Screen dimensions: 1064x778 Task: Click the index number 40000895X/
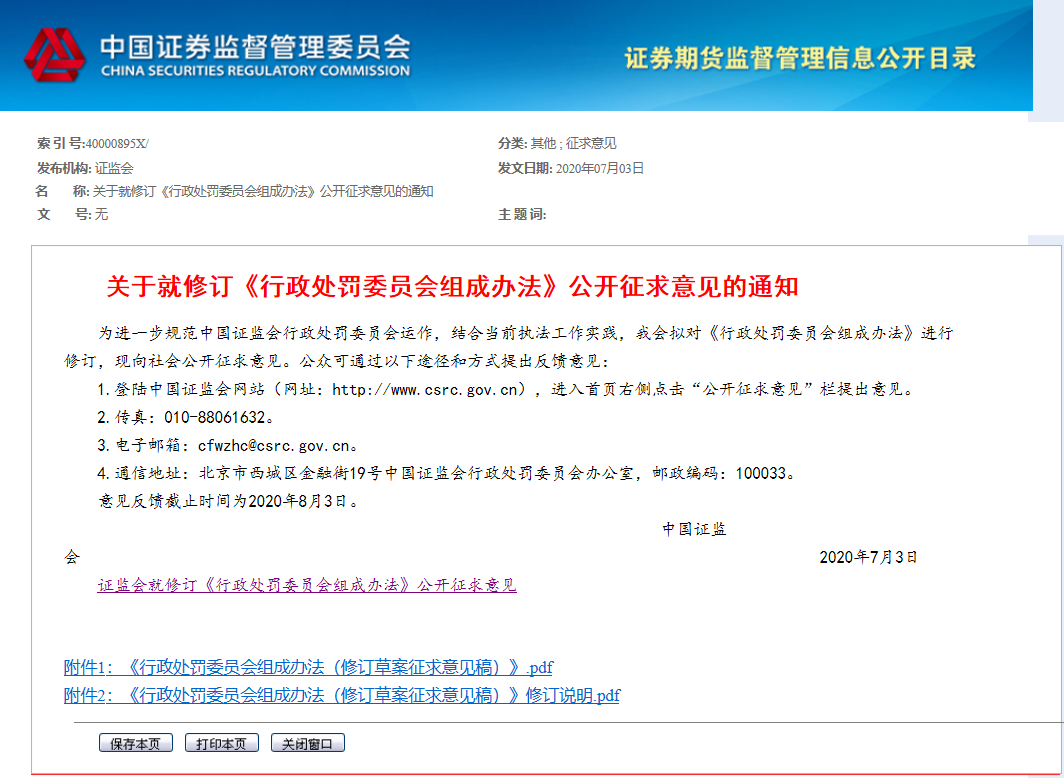pyautogui.click(x=117, y=144)
